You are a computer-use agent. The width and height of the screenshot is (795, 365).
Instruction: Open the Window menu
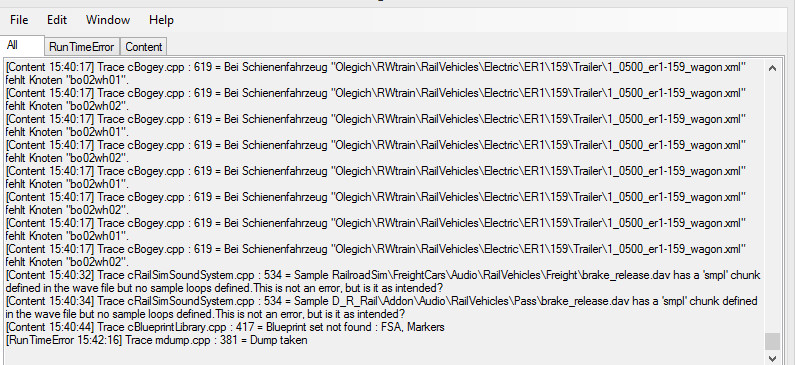108,20
